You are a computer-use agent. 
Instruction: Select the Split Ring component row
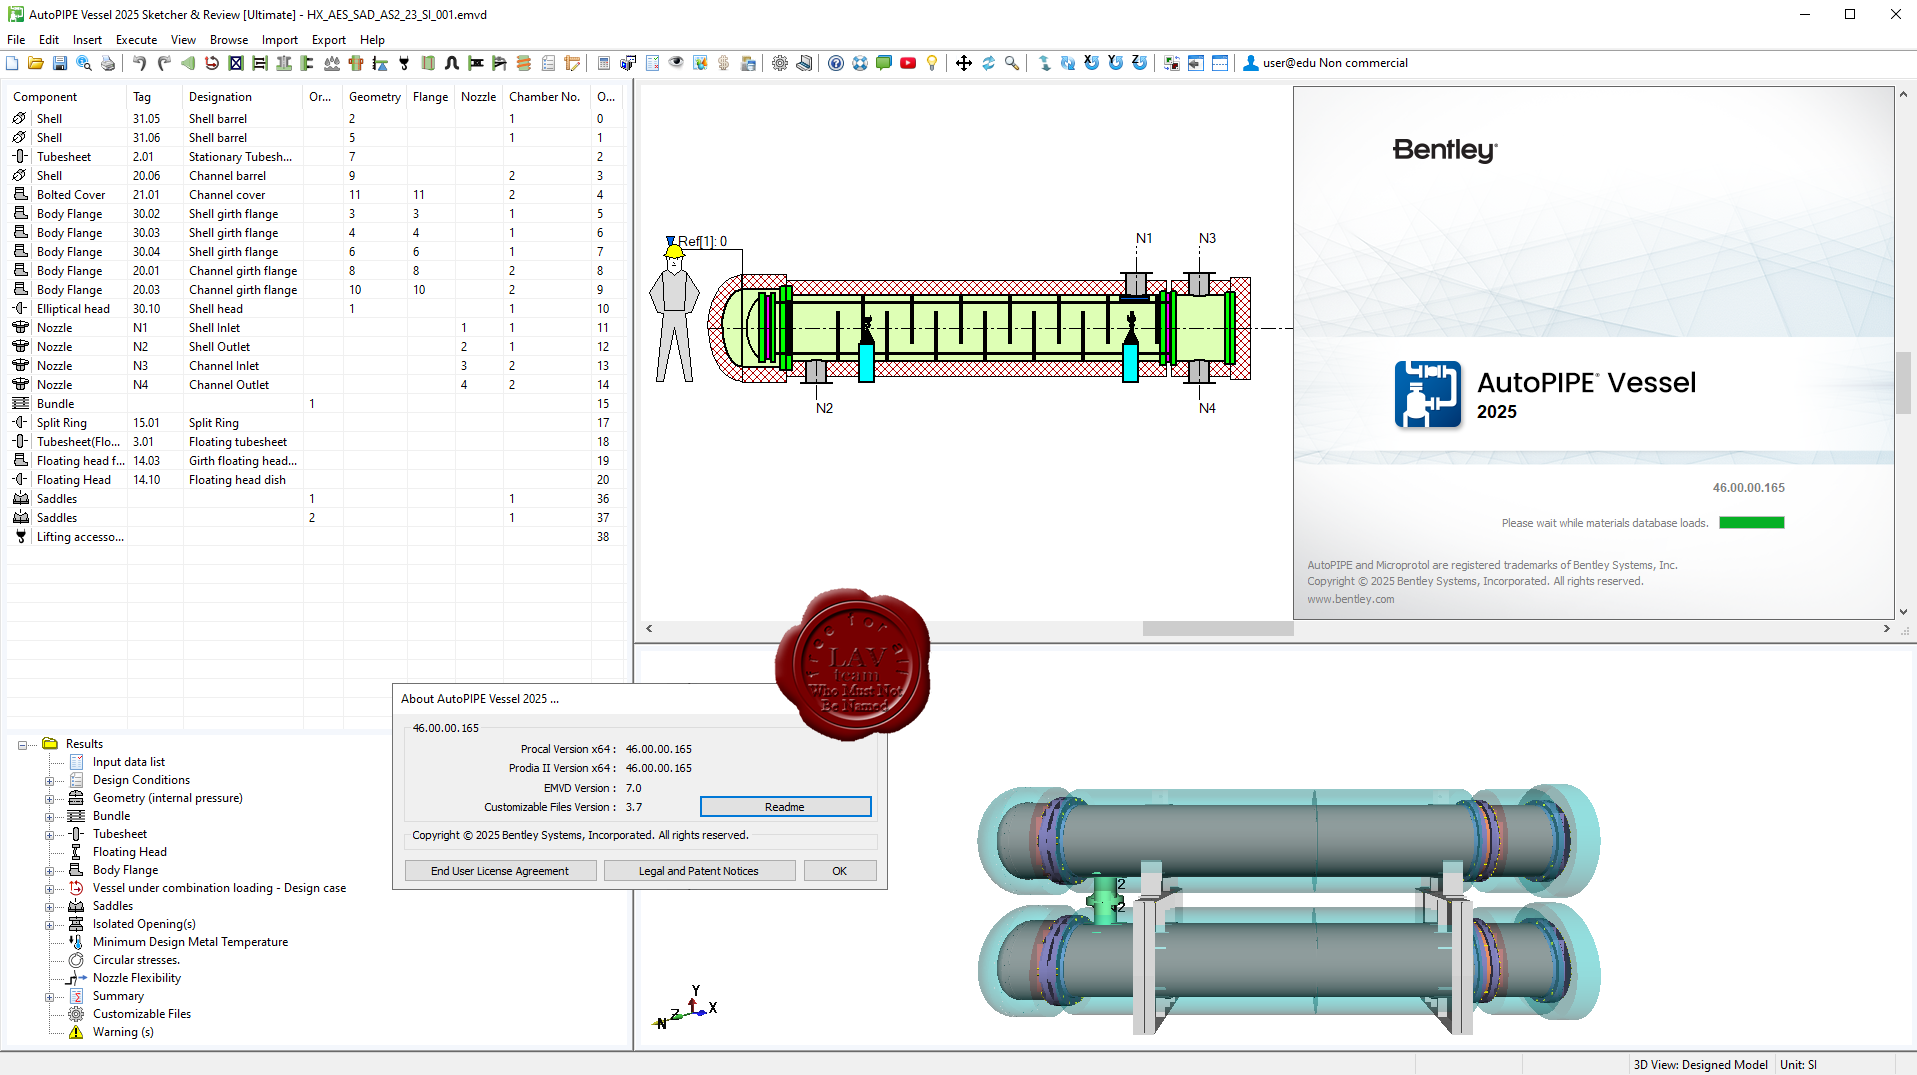(x=315, y=423)
